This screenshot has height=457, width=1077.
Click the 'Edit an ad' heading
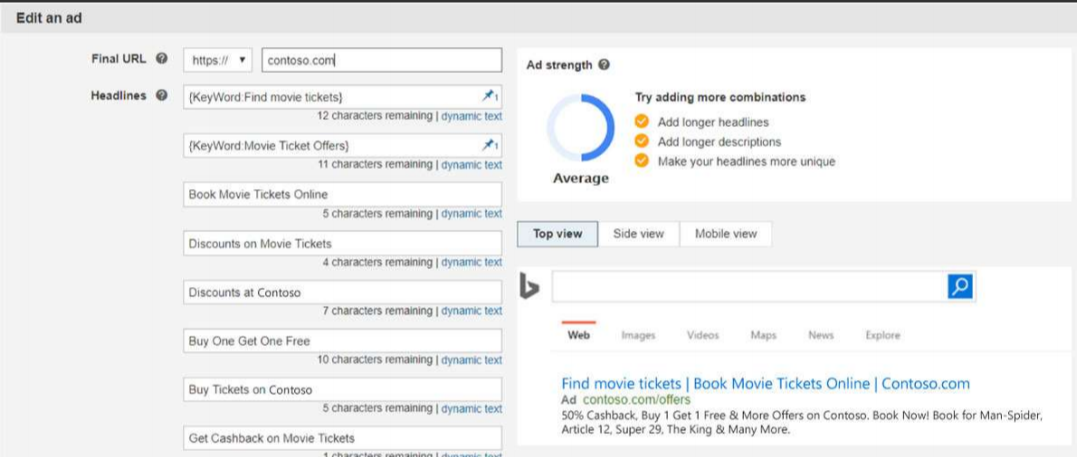click(x=49, y=19)
